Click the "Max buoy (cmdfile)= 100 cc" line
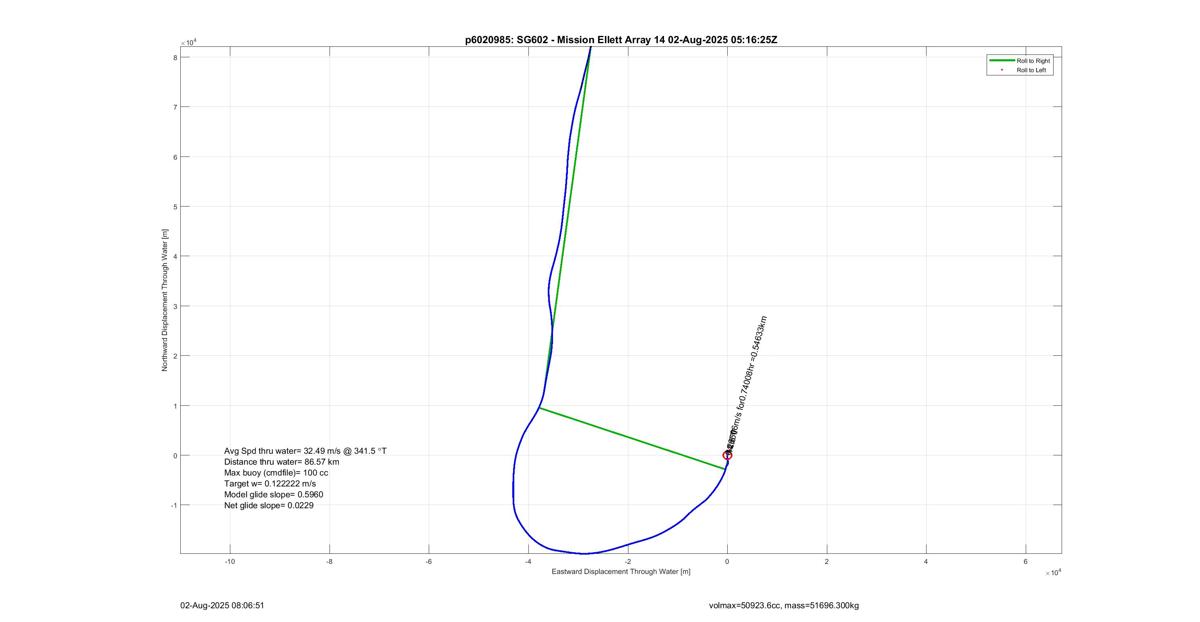Viewport: 1200px width, 622px height. [276, 473]
